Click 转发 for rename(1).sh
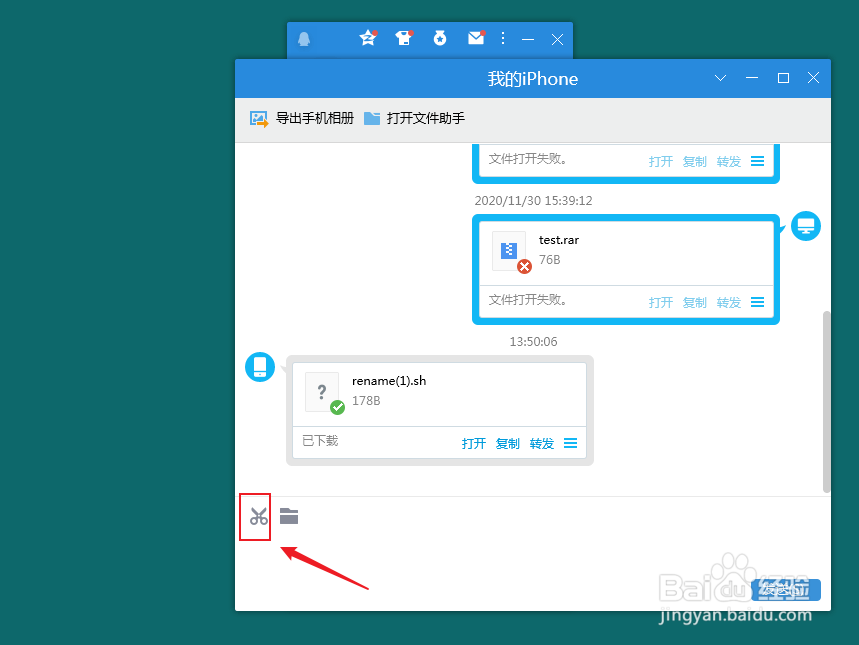This screenshot has width=859, height=645. coord(542,443)
